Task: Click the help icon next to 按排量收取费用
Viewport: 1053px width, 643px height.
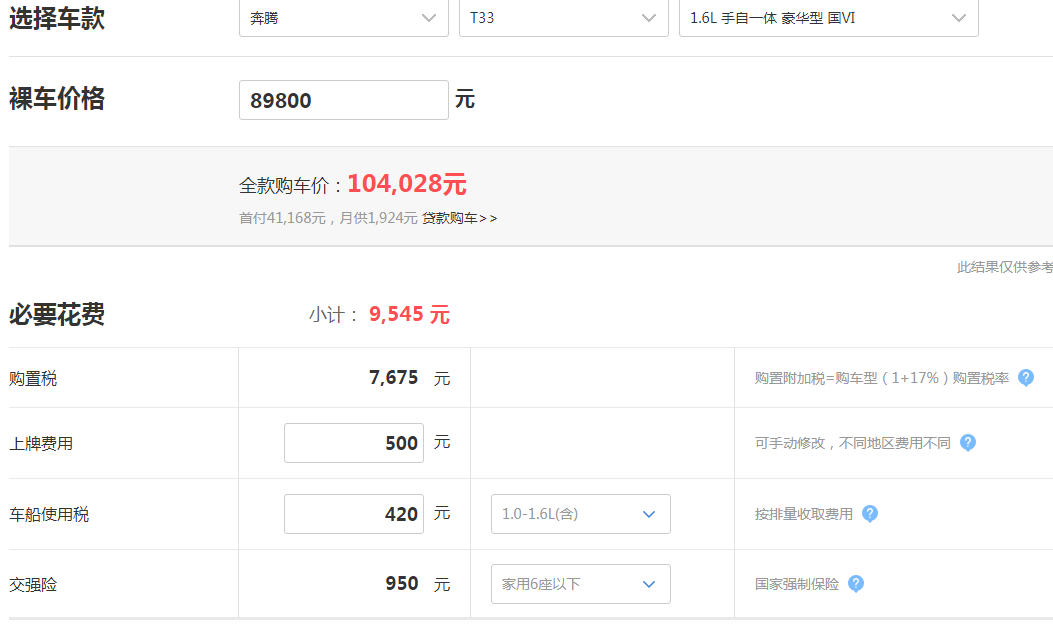Action: pos(870,514)
